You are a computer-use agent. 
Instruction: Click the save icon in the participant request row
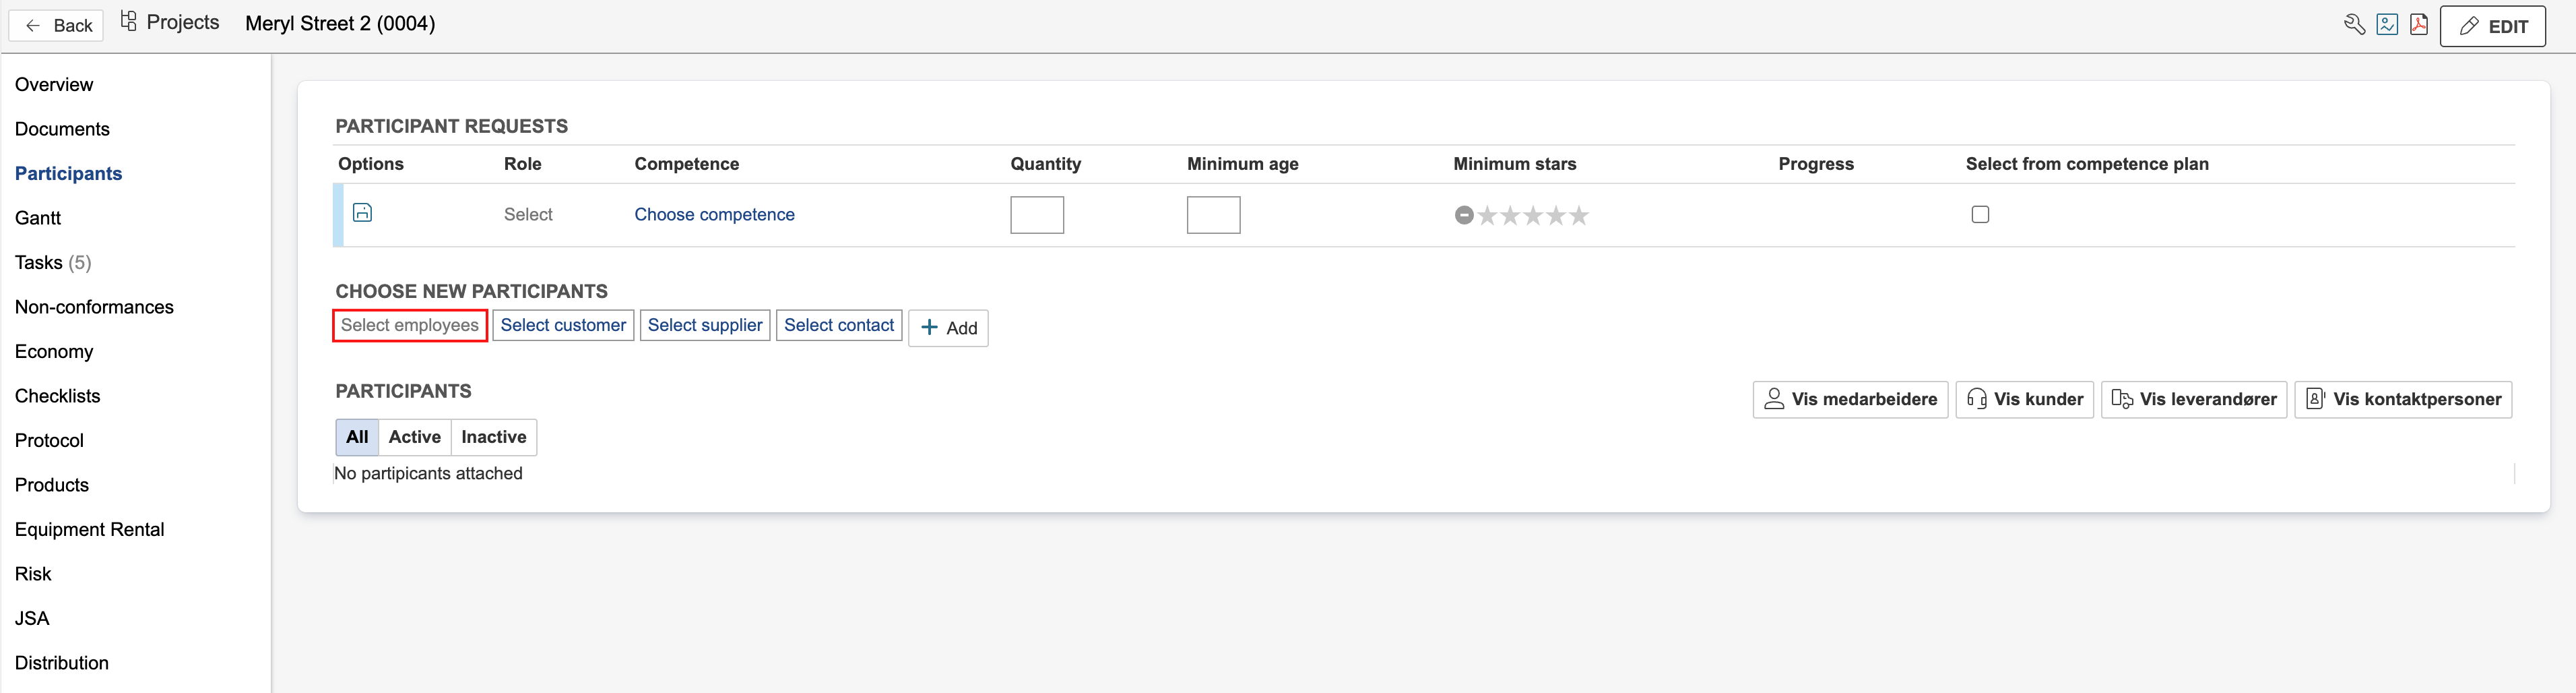(x=363, y=213)
